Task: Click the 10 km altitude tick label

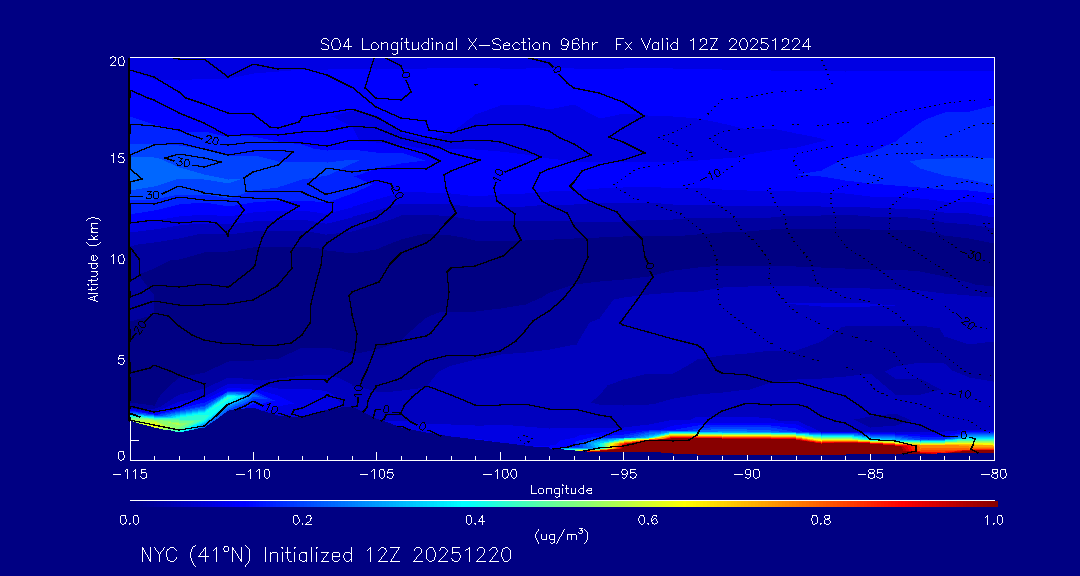Action: coord(116,260)
